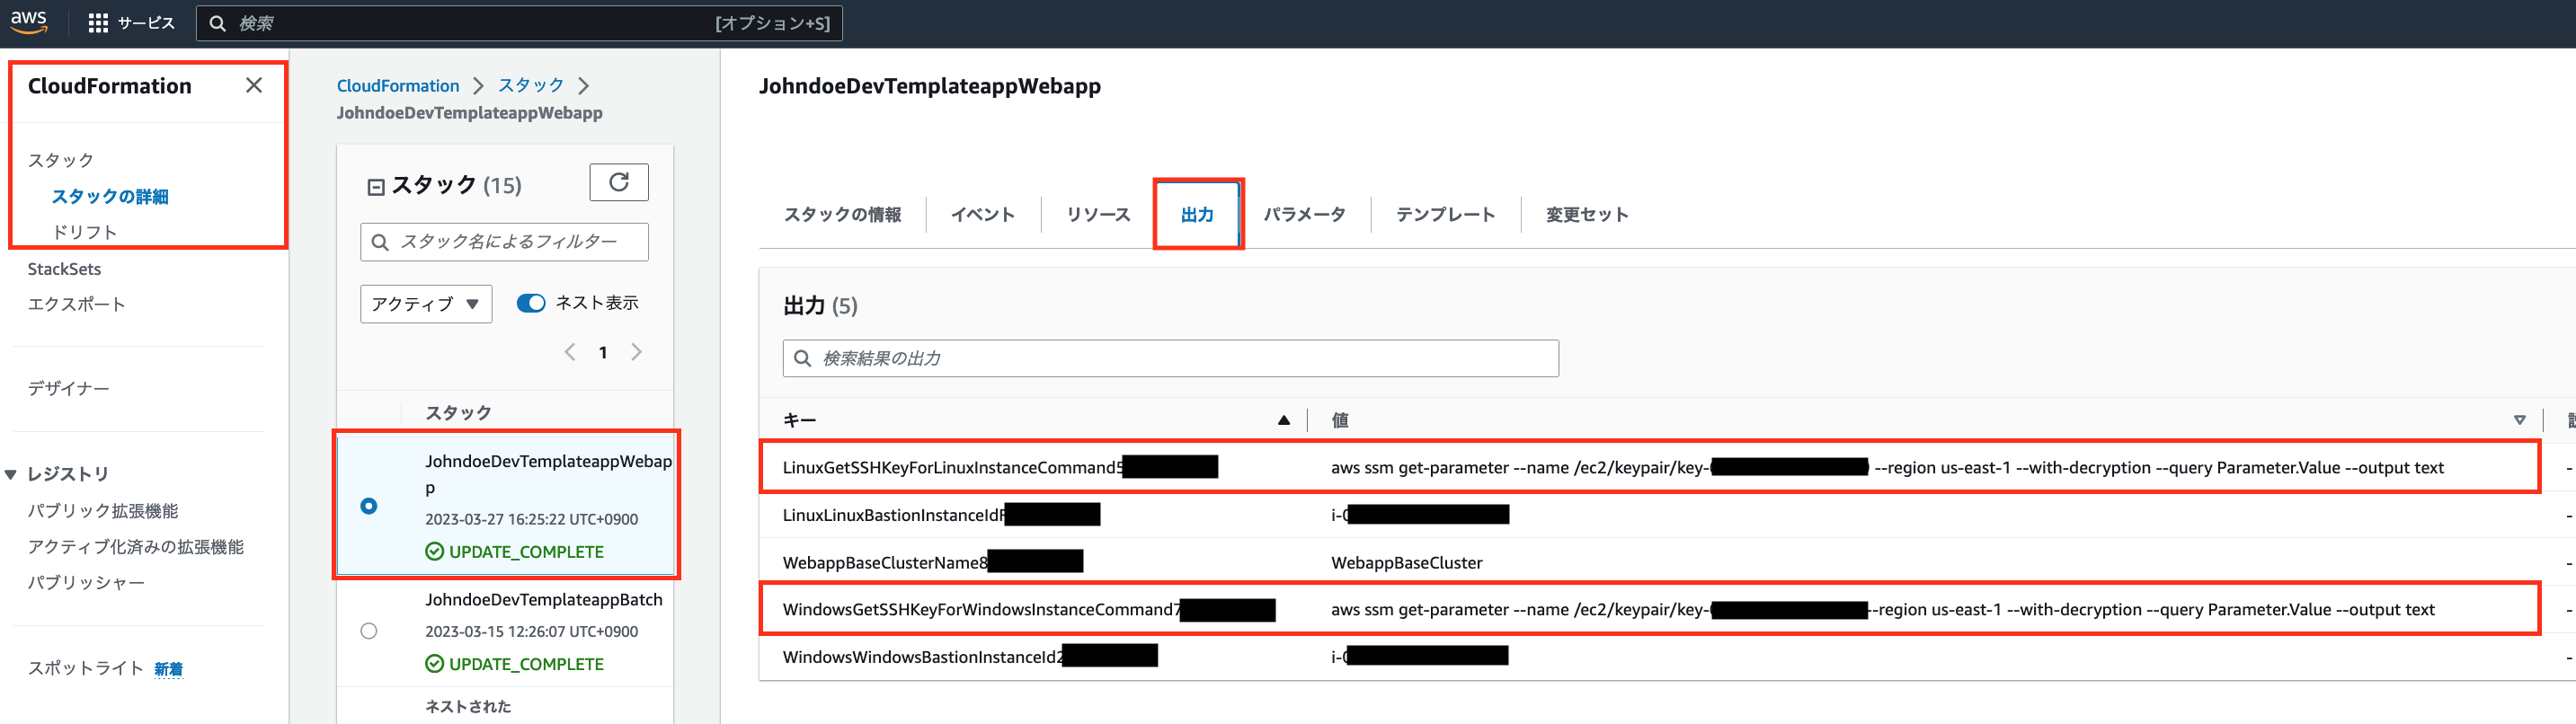Click the WebappBaseCluster output value

pyautogui.click(x=1406, y=562)
